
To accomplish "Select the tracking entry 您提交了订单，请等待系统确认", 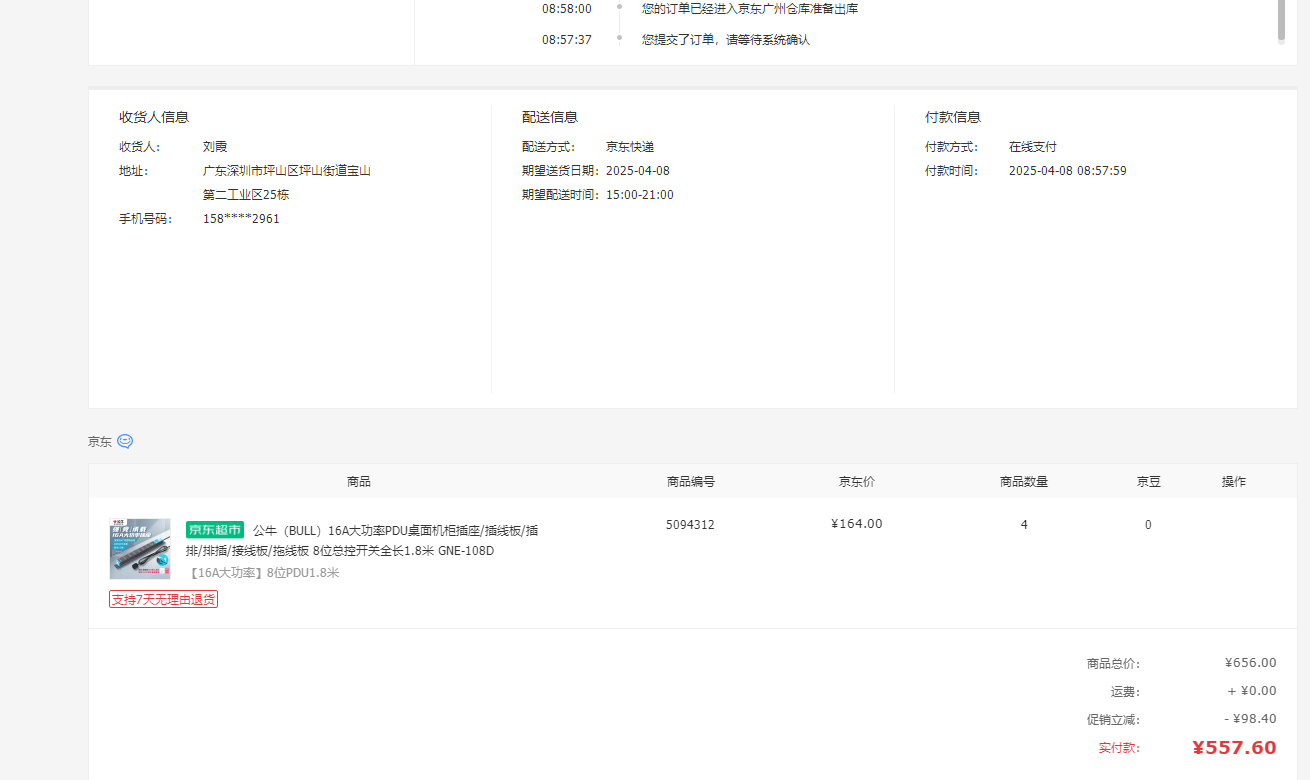I will [726, 39].
